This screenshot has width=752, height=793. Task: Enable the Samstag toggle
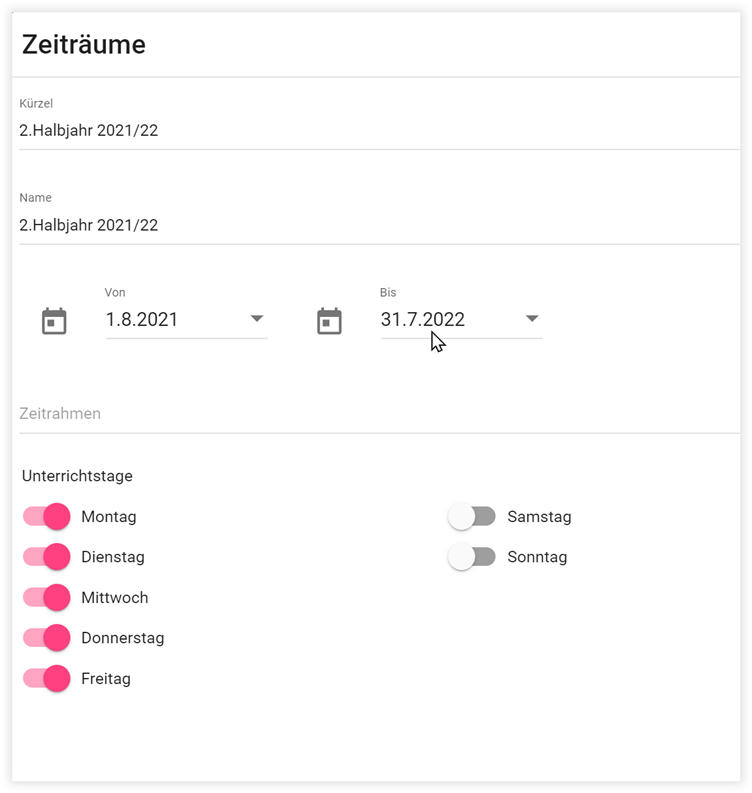(472, 517)
